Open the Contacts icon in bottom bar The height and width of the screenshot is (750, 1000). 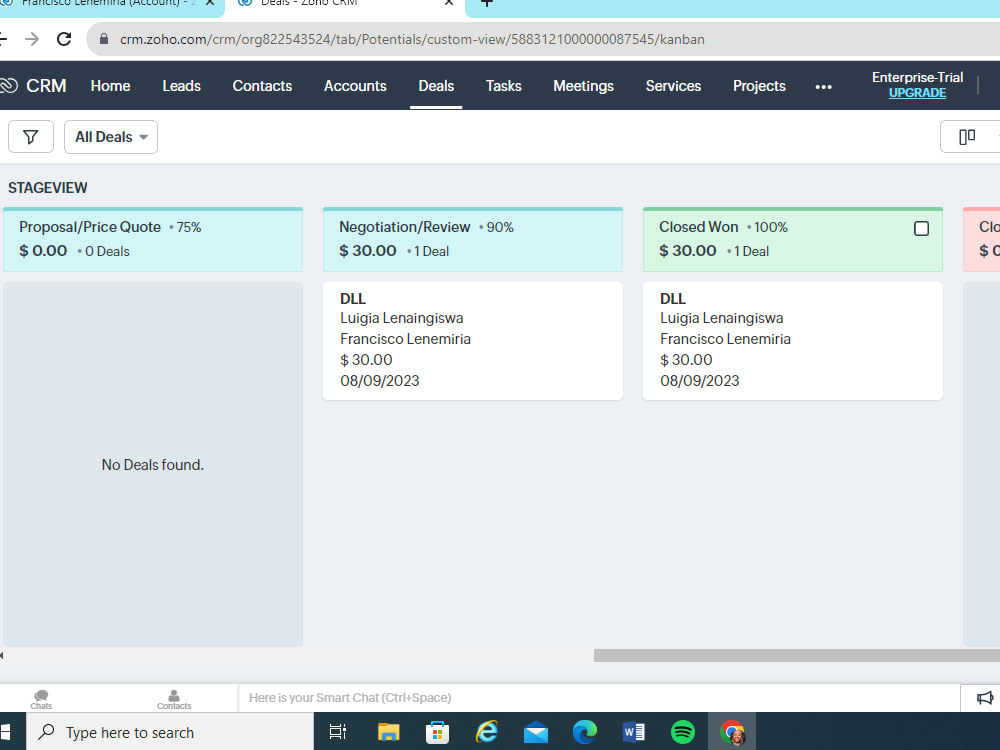coord(173,699)
